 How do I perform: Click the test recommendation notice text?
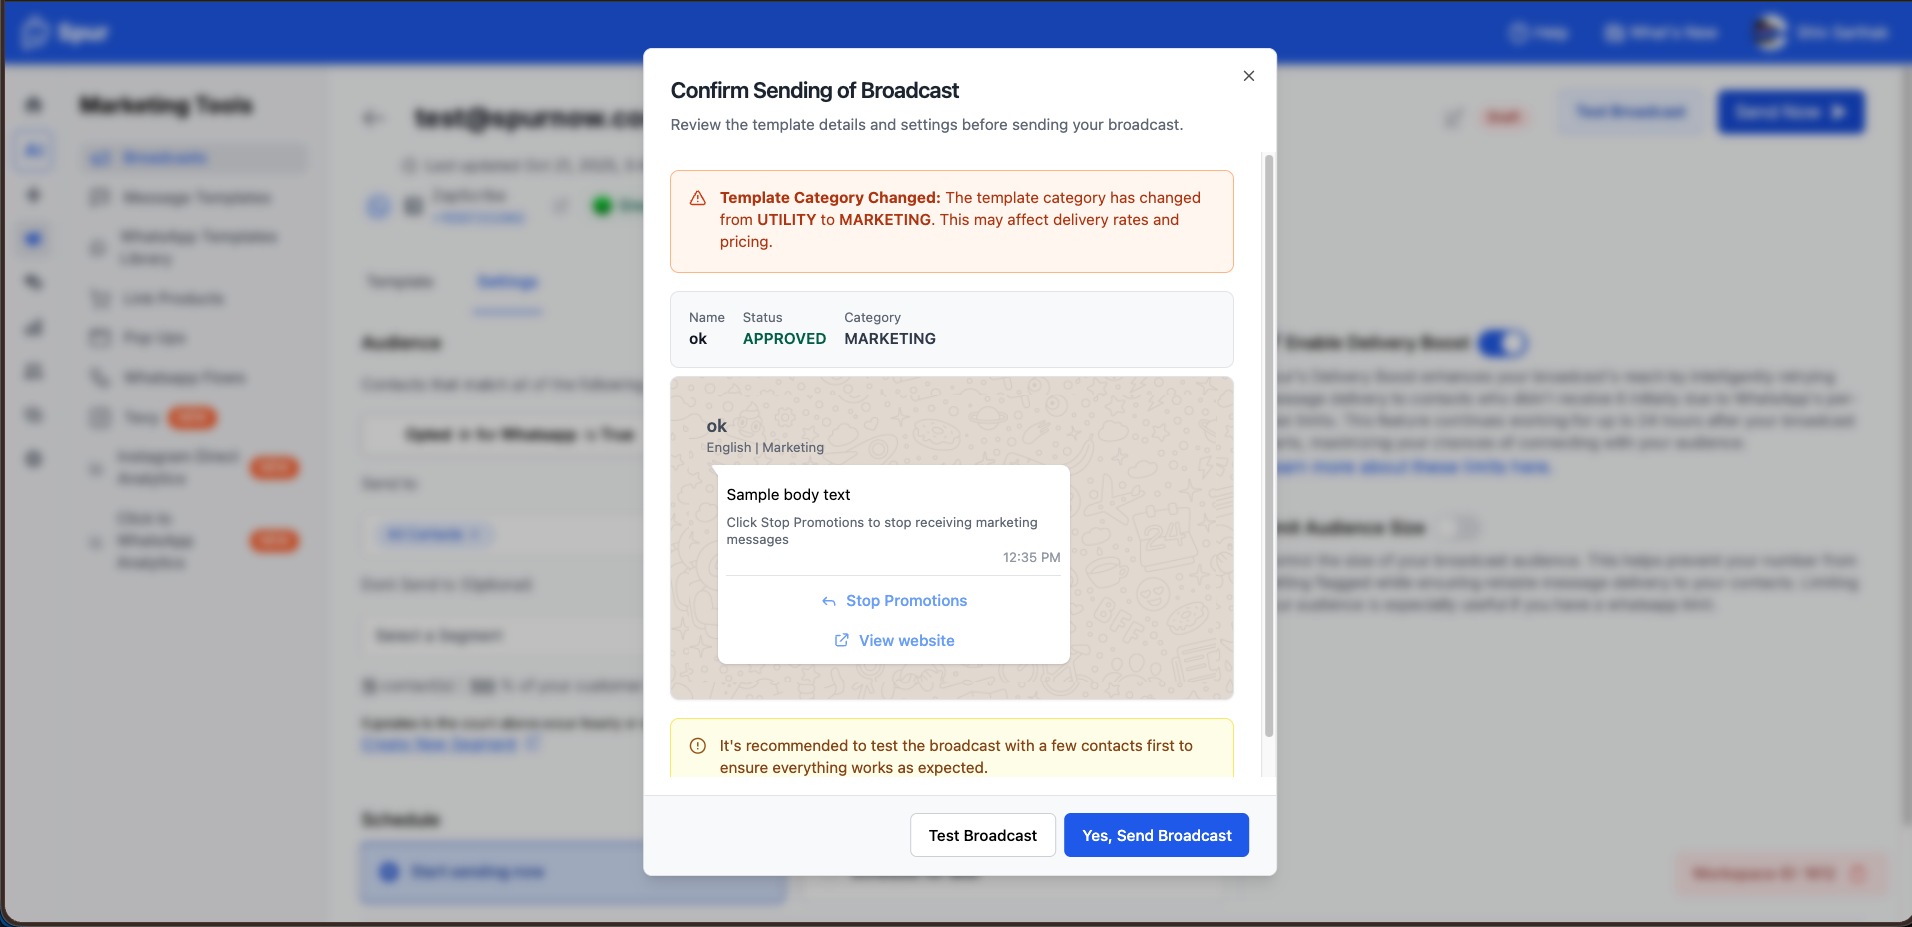point(956,757)
